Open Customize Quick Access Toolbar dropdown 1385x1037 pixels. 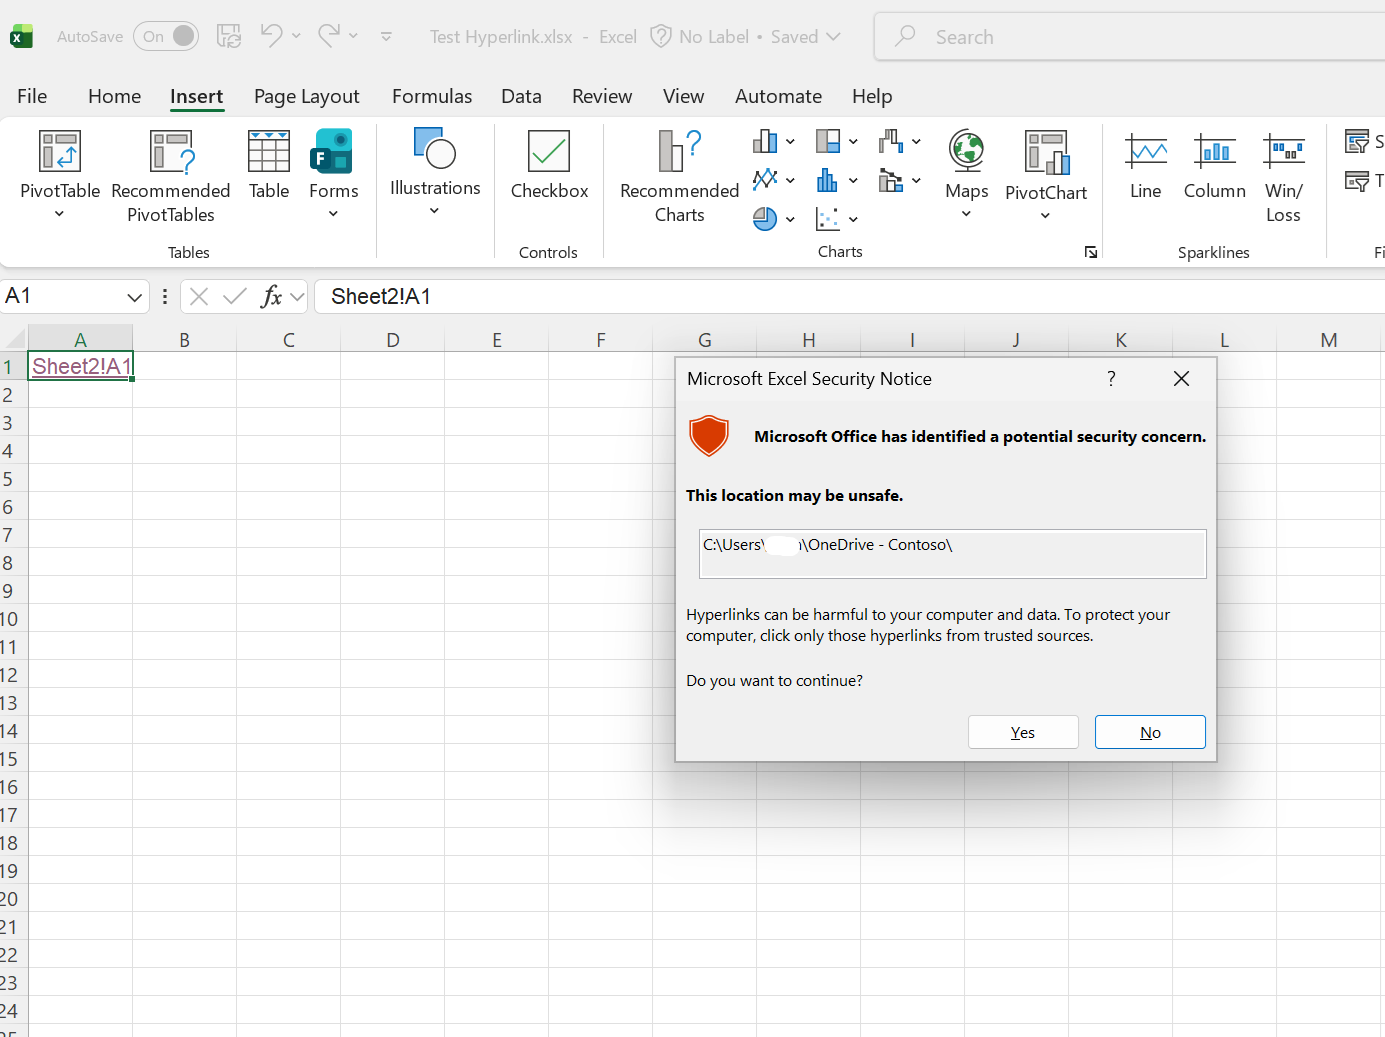[386, 37]
